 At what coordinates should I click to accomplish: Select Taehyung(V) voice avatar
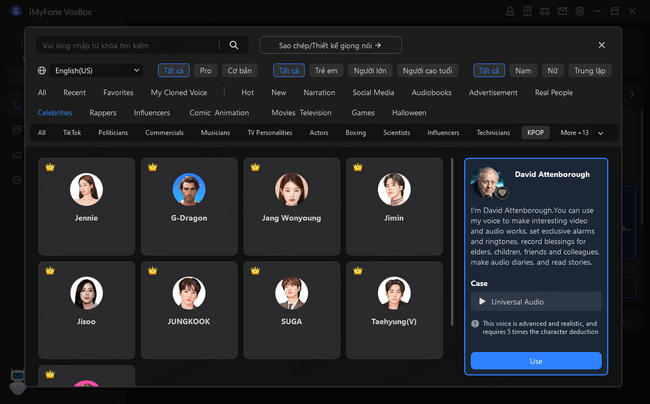click(x=394, y=293)
